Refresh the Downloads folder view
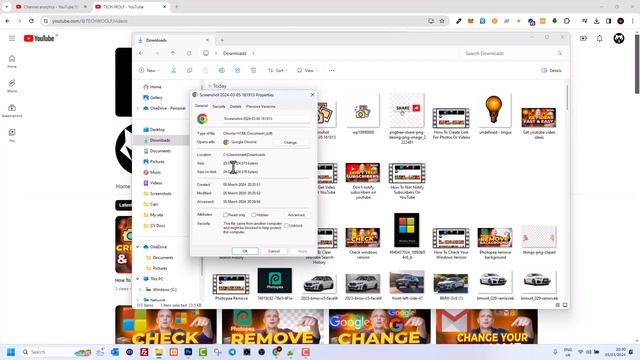Image resolution: width=640 pixels, height=360 pixels. [189, 53]
